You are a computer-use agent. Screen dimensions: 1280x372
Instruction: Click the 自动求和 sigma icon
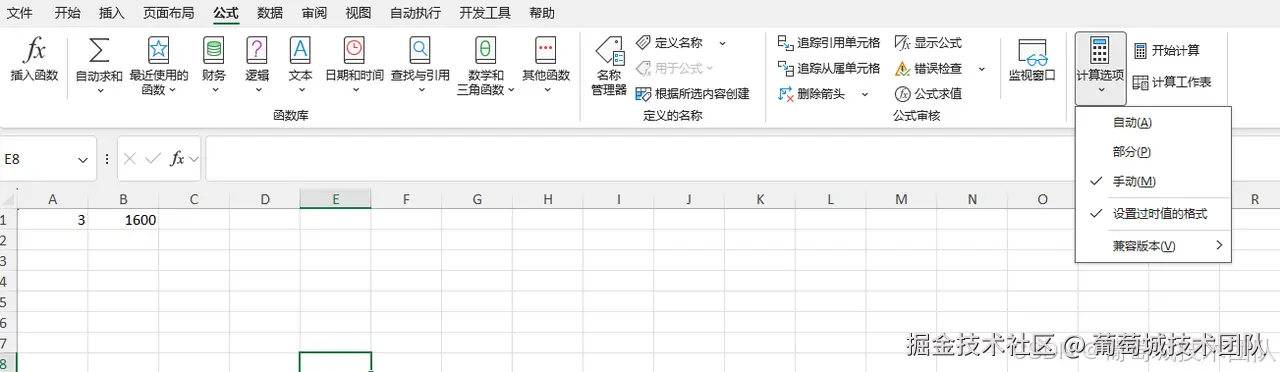[99, 50]
